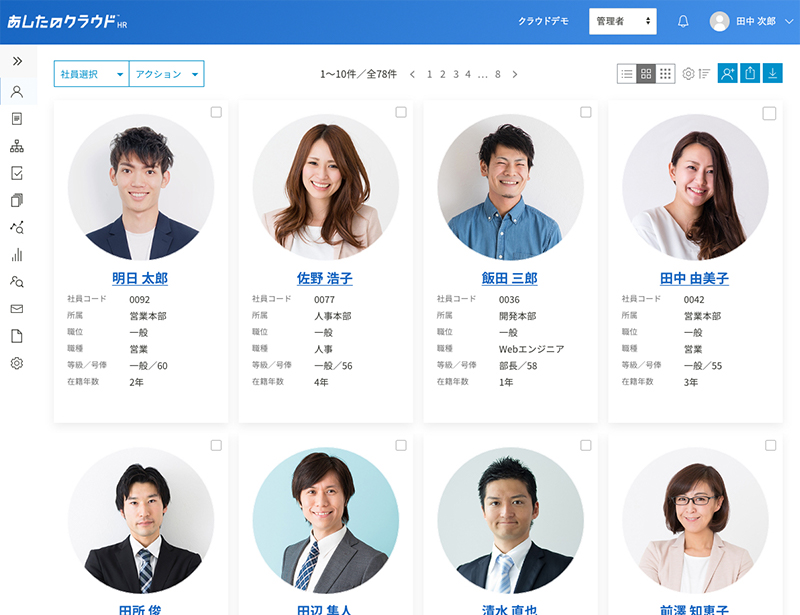The image size is (800, 615).
Task: Switch to small grid view icon
Action: tap(665, 73)
